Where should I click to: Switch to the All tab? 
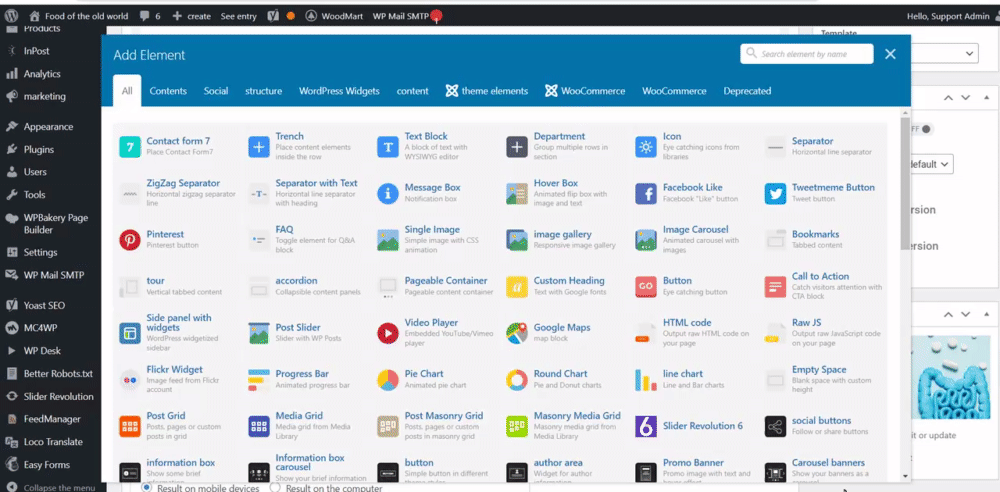pyautogui.click(x=127, y=91)
